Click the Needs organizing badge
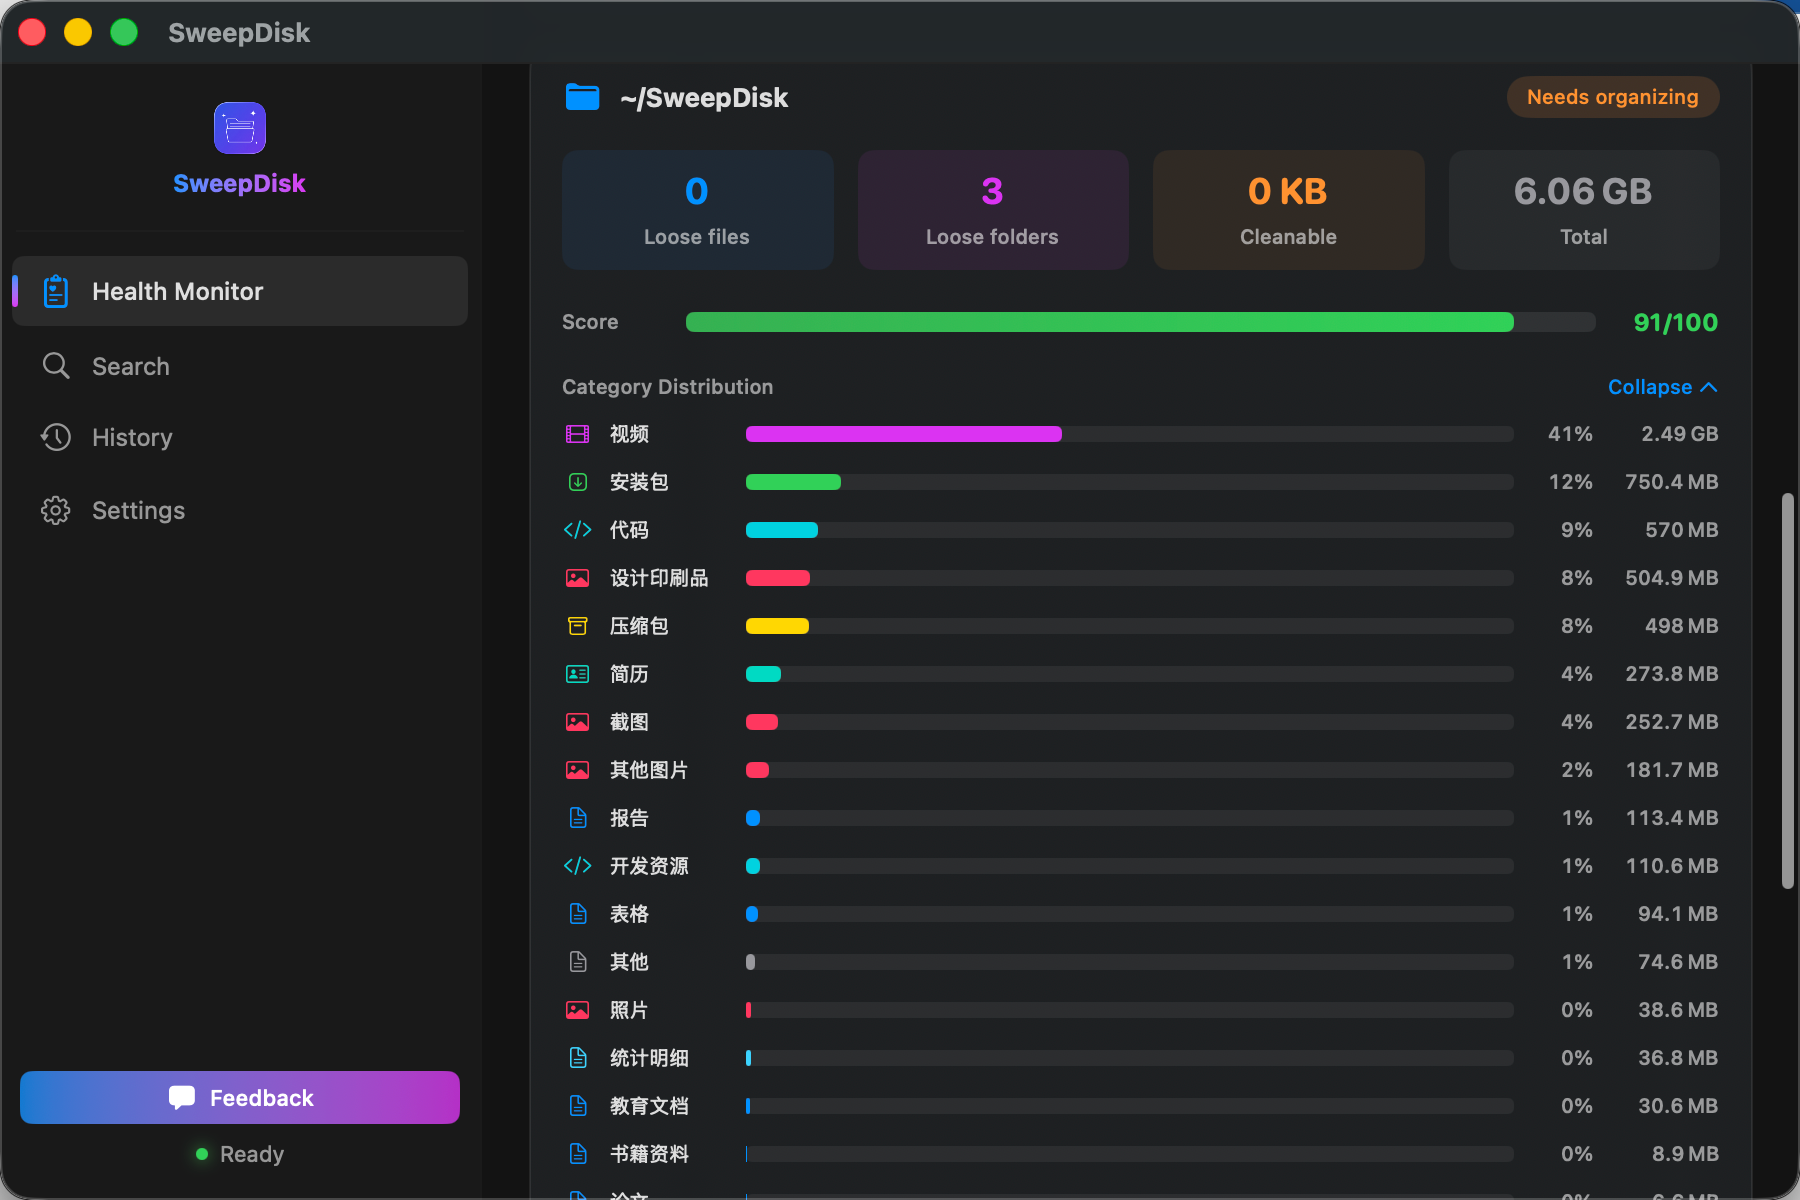The height and width of the screenshot is (1200, 1800). click(x=1613, y=97)
